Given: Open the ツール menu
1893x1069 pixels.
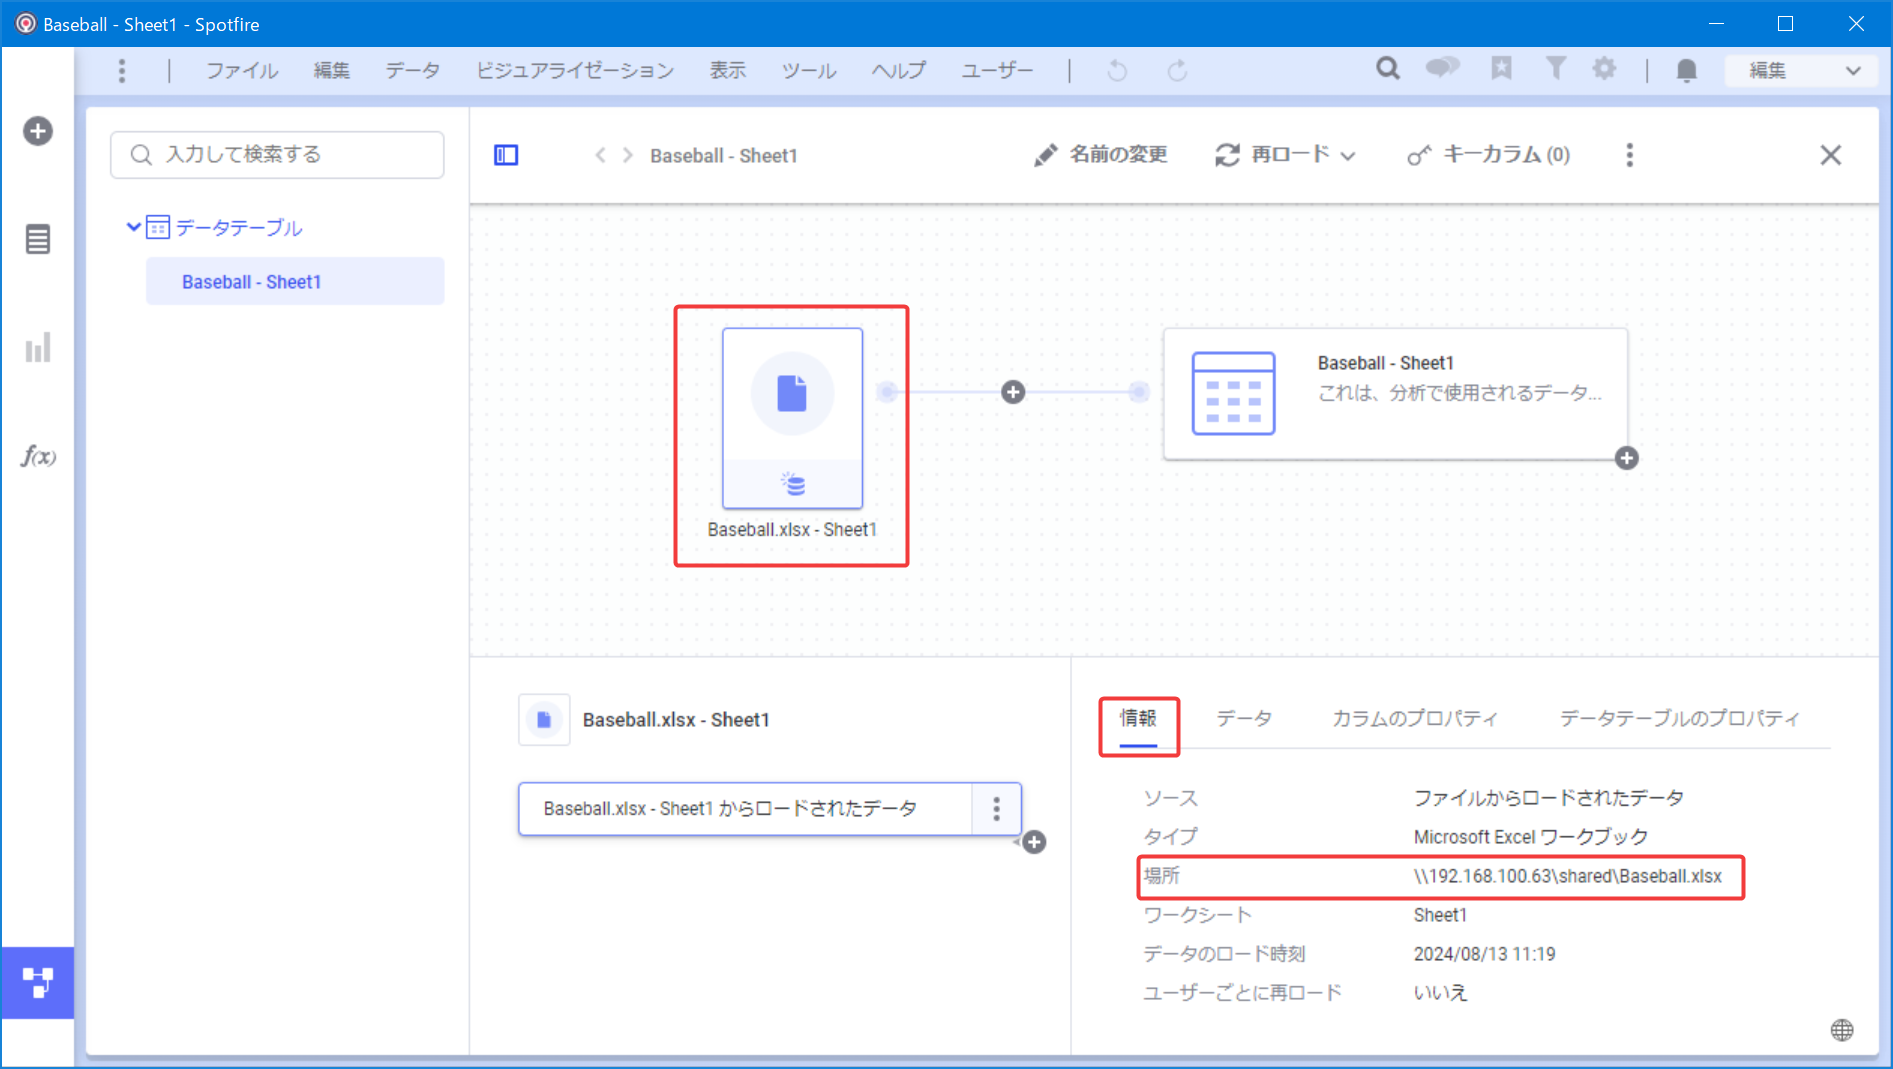Looking at the screenshot, I should click(809, 70).
